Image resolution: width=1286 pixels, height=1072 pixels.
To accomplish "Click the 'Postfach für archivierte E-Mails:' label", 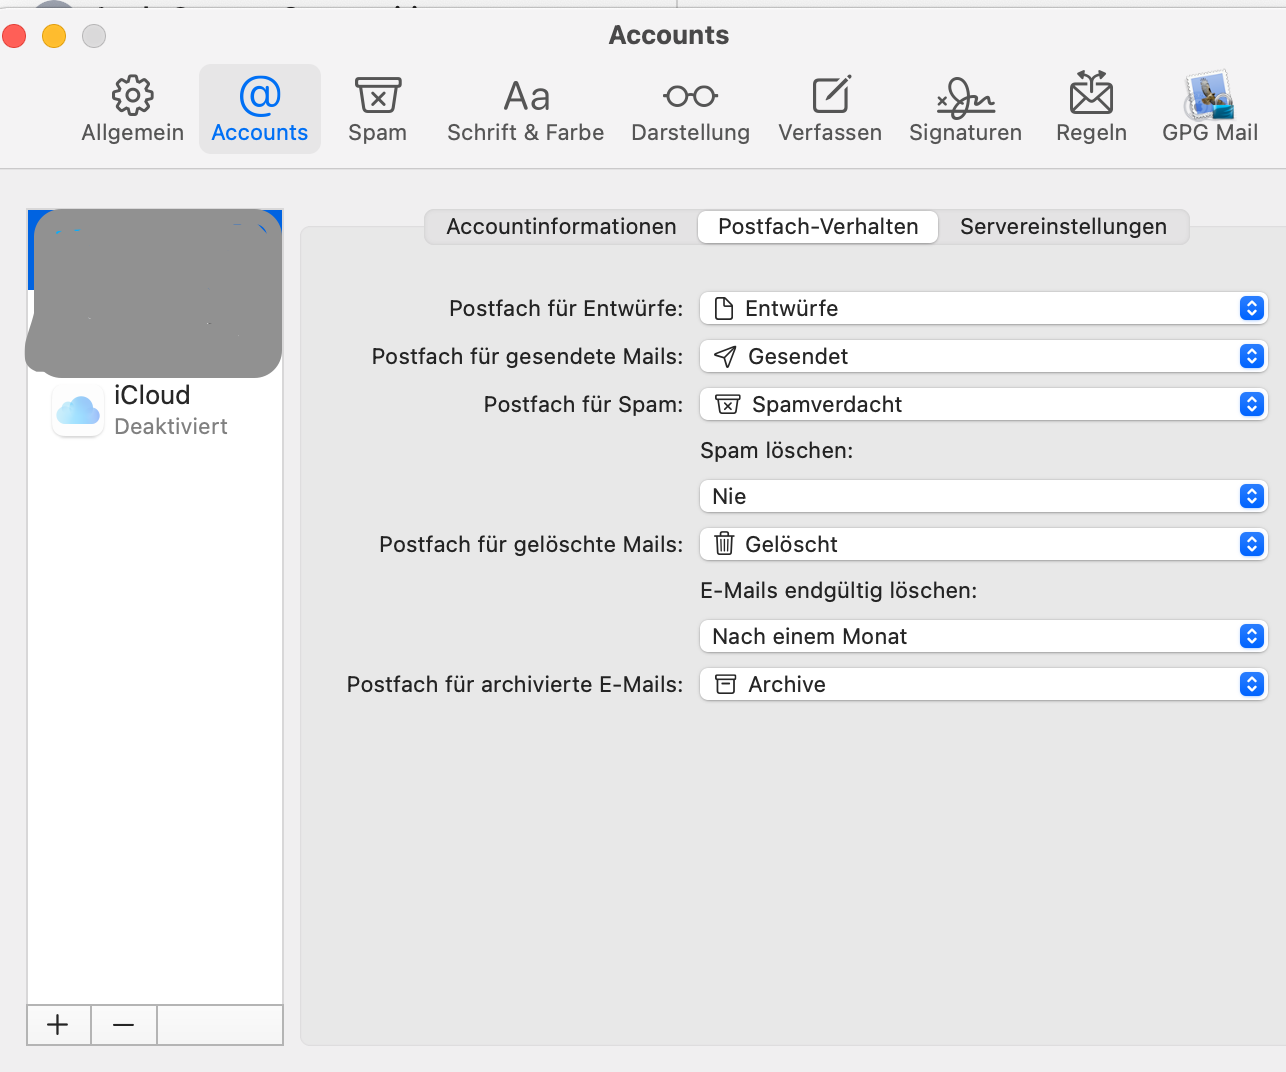I will (515, 684).
